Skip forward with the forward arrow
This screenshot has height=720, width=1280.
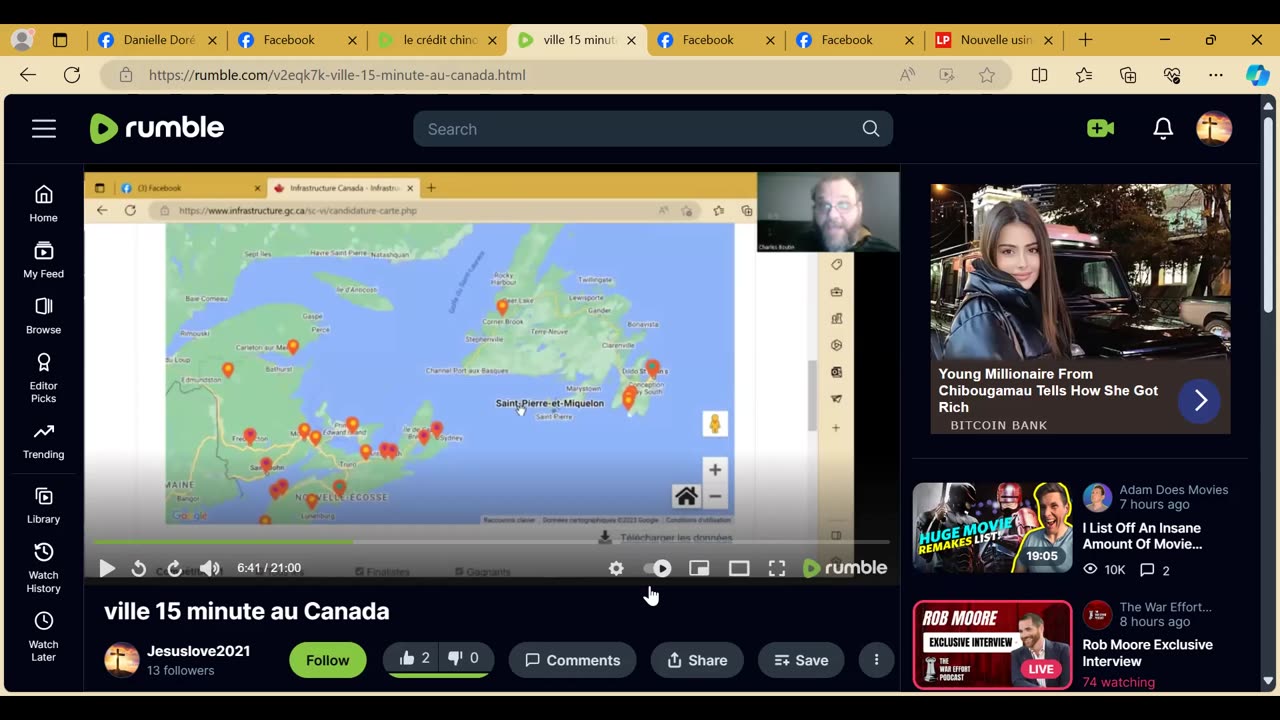[x=174, y=568]
